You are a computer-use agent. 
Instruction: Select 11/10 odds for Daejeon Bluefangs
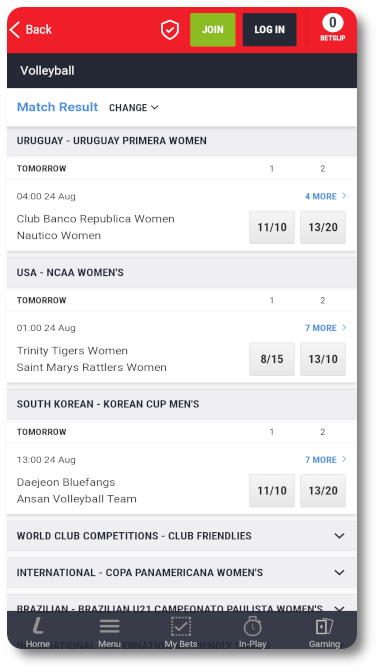[x=272, y=490]
